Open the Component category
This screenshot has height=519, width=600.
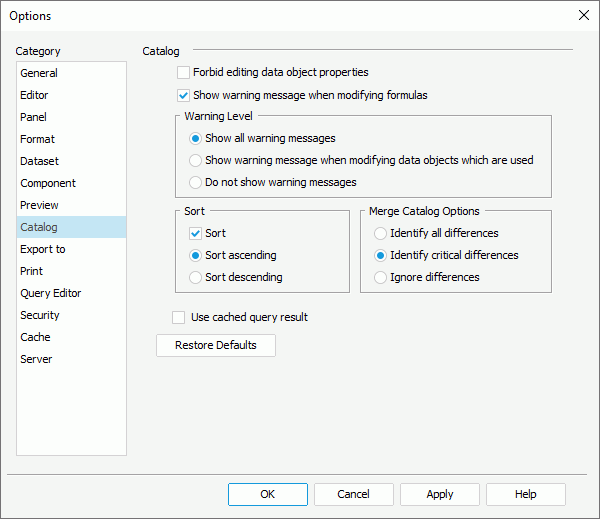point(71,183)
